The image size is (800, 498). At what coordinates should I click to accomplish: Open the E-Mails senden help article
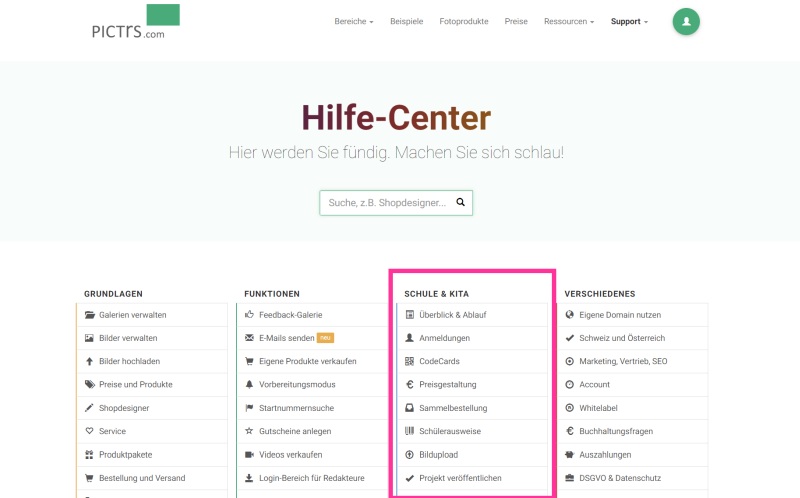pos(285,338)
